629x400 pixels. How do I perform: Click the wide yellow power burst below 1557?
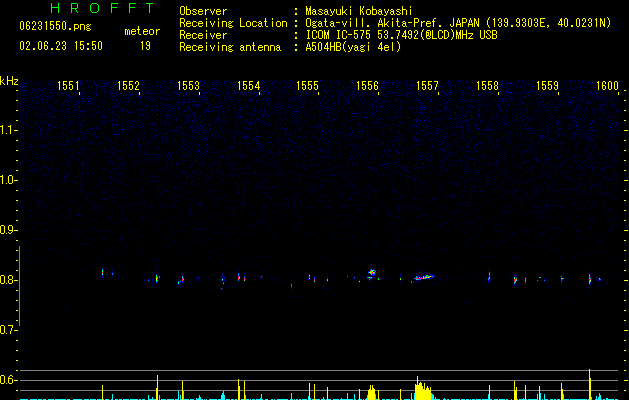pos(423,391)
